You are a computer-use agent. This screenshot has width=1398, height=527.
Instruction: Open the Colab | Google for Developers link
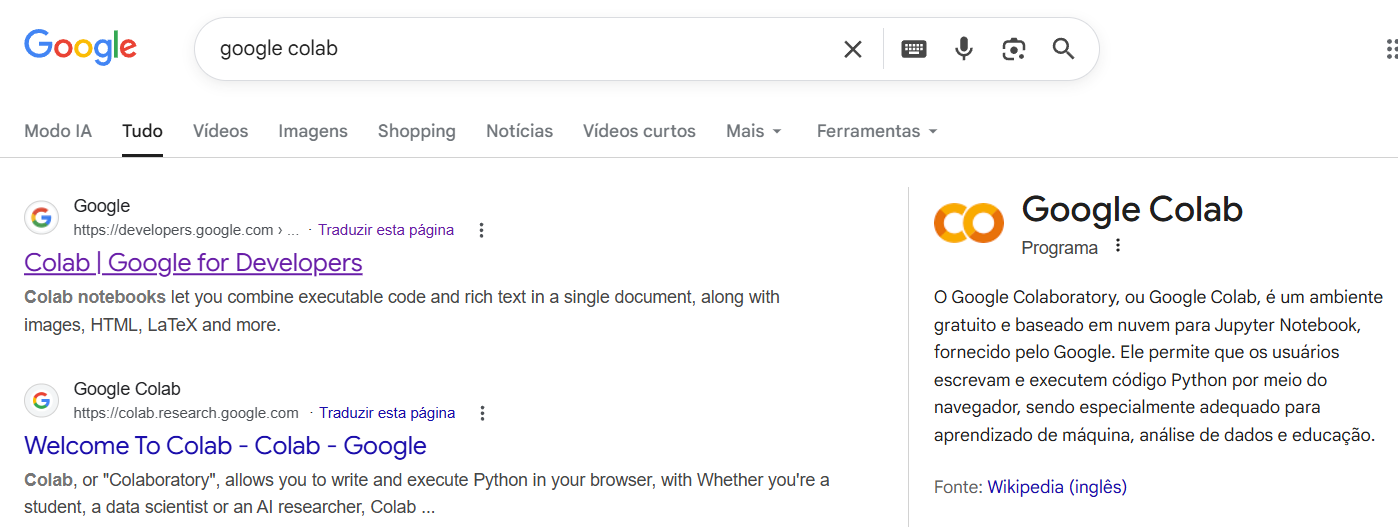[193, 263]
